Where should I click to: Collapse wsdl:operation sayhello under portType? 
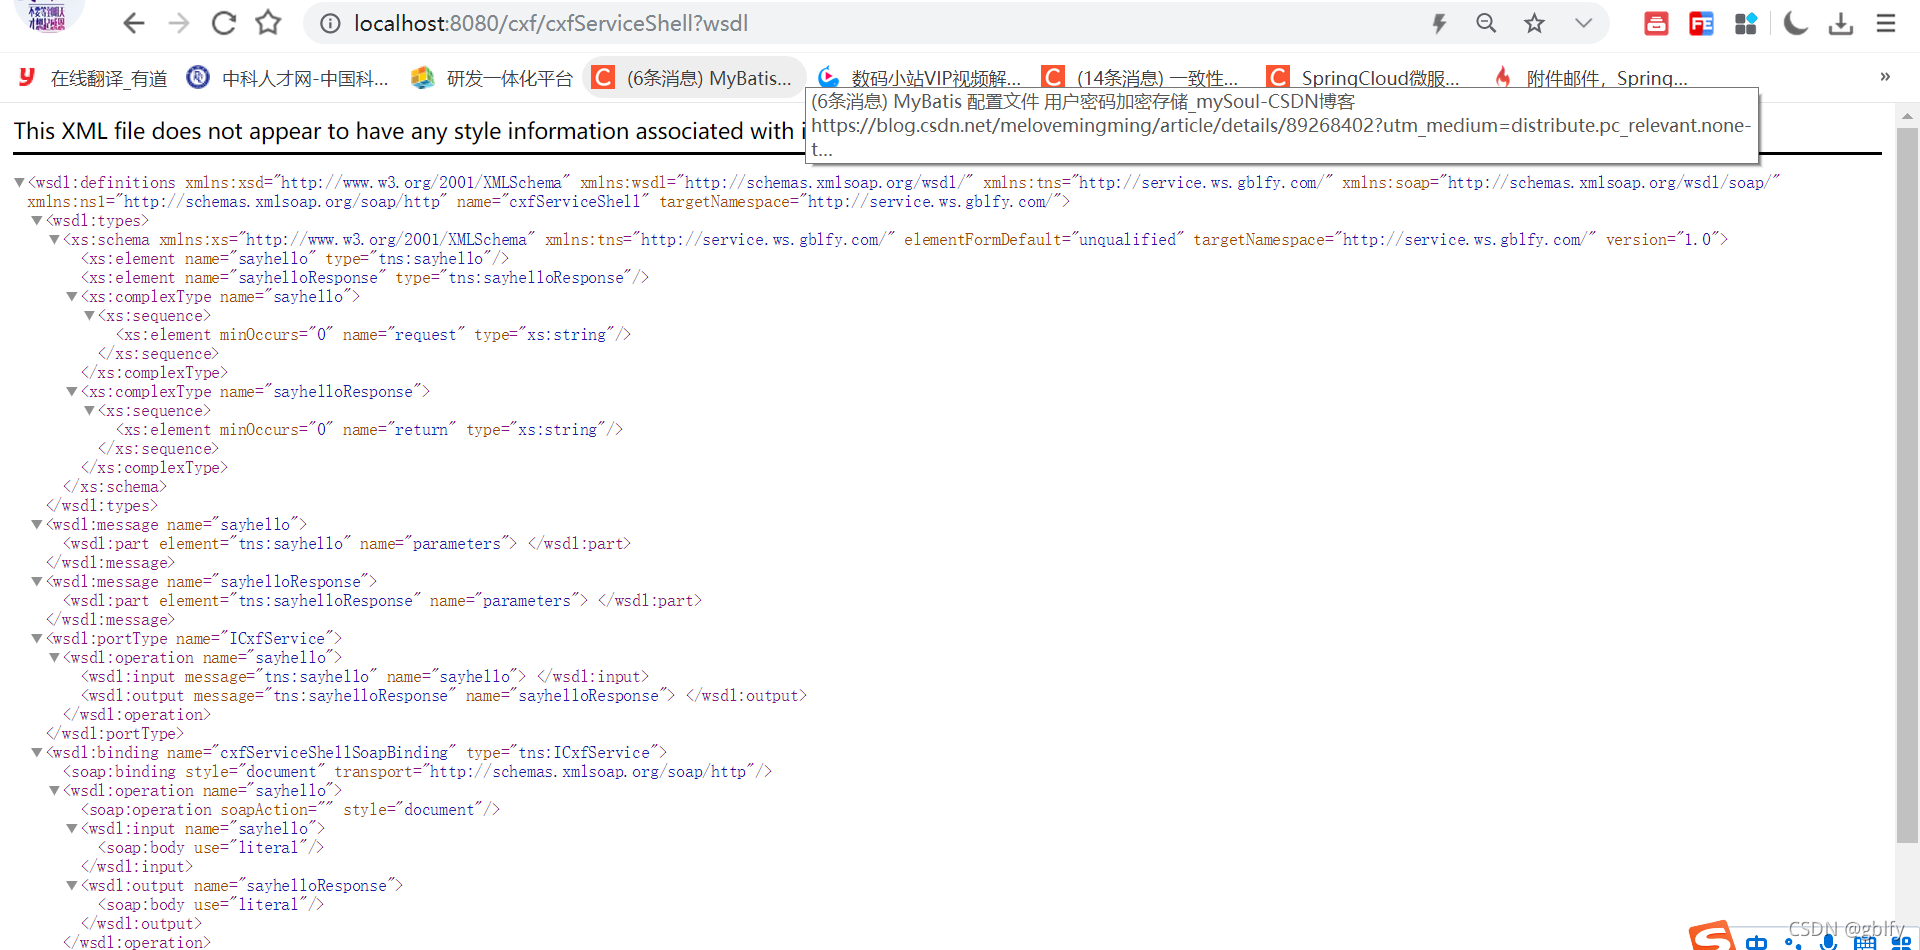(x=55, y=657)
